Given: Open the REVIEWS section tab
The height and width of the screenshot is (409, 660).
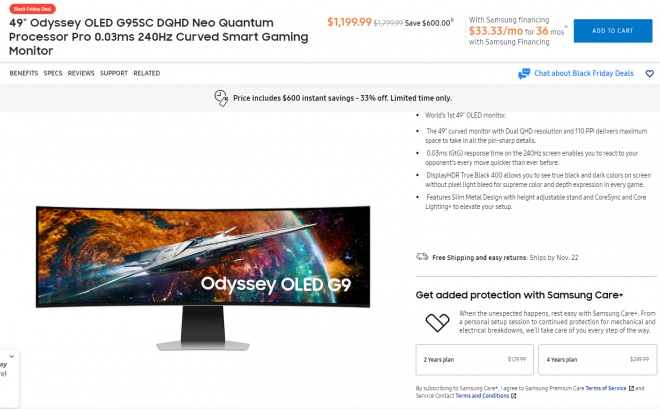Looking at the screenshot, I should click(81, 73).
